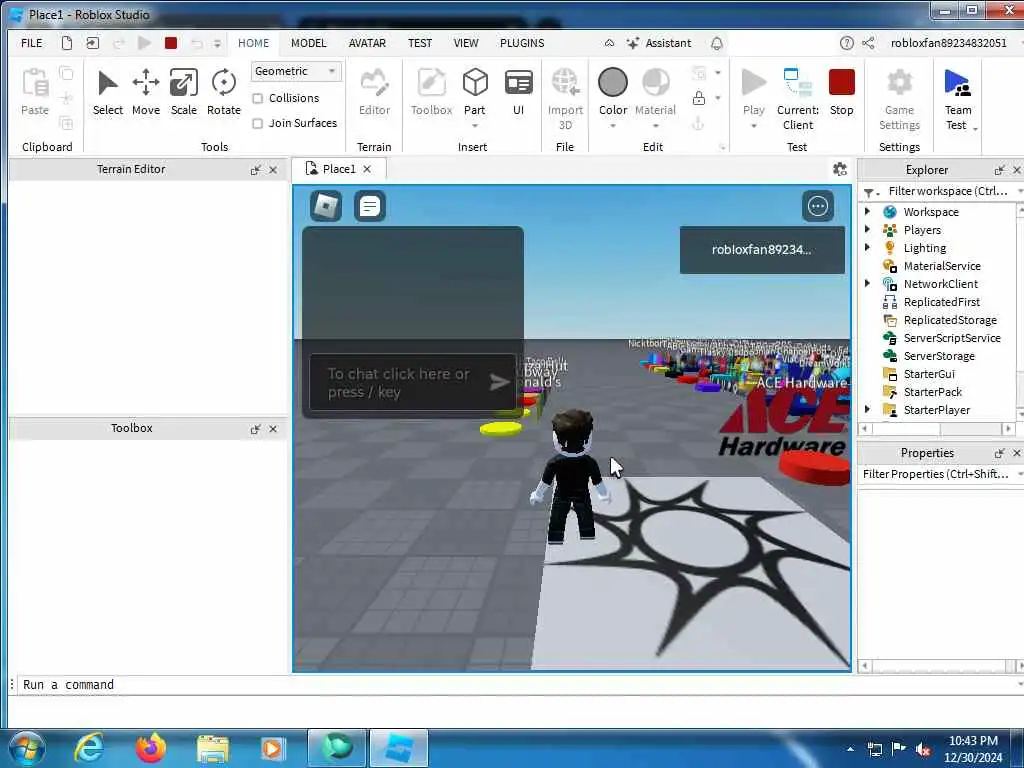1024x768 pixels.
Task: Open the viewport three-dots menu
Action: click(818, 206)
